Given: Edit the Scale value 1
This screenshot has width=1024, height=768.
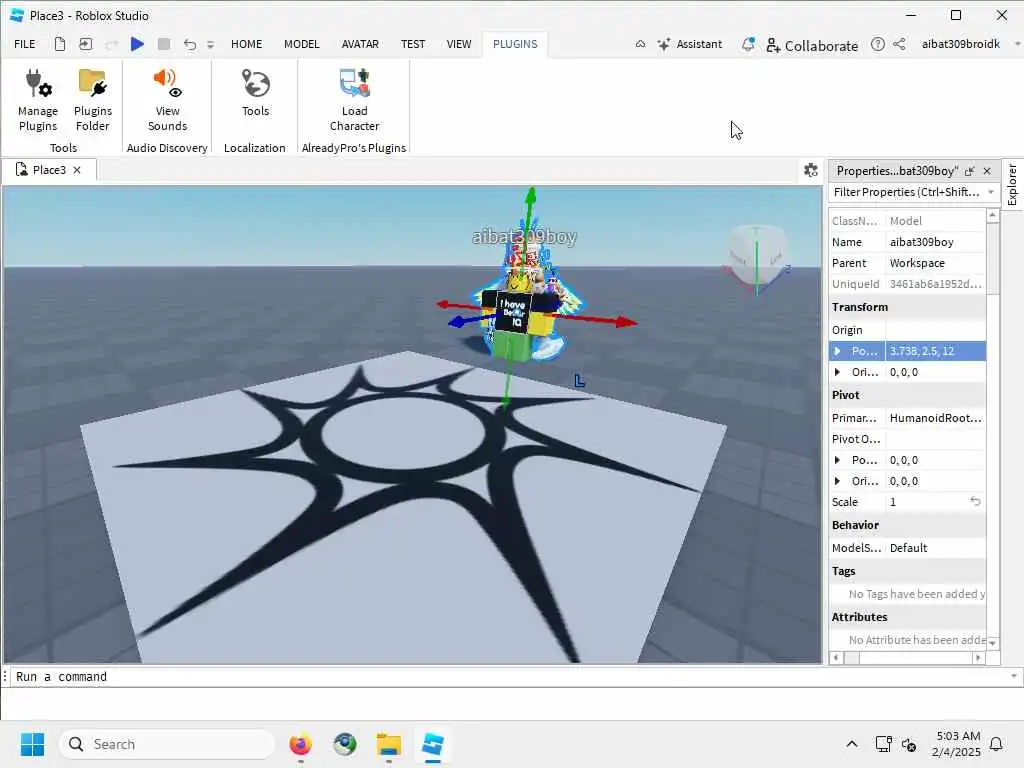Looking at the screenshot, I should pos(926,502).
